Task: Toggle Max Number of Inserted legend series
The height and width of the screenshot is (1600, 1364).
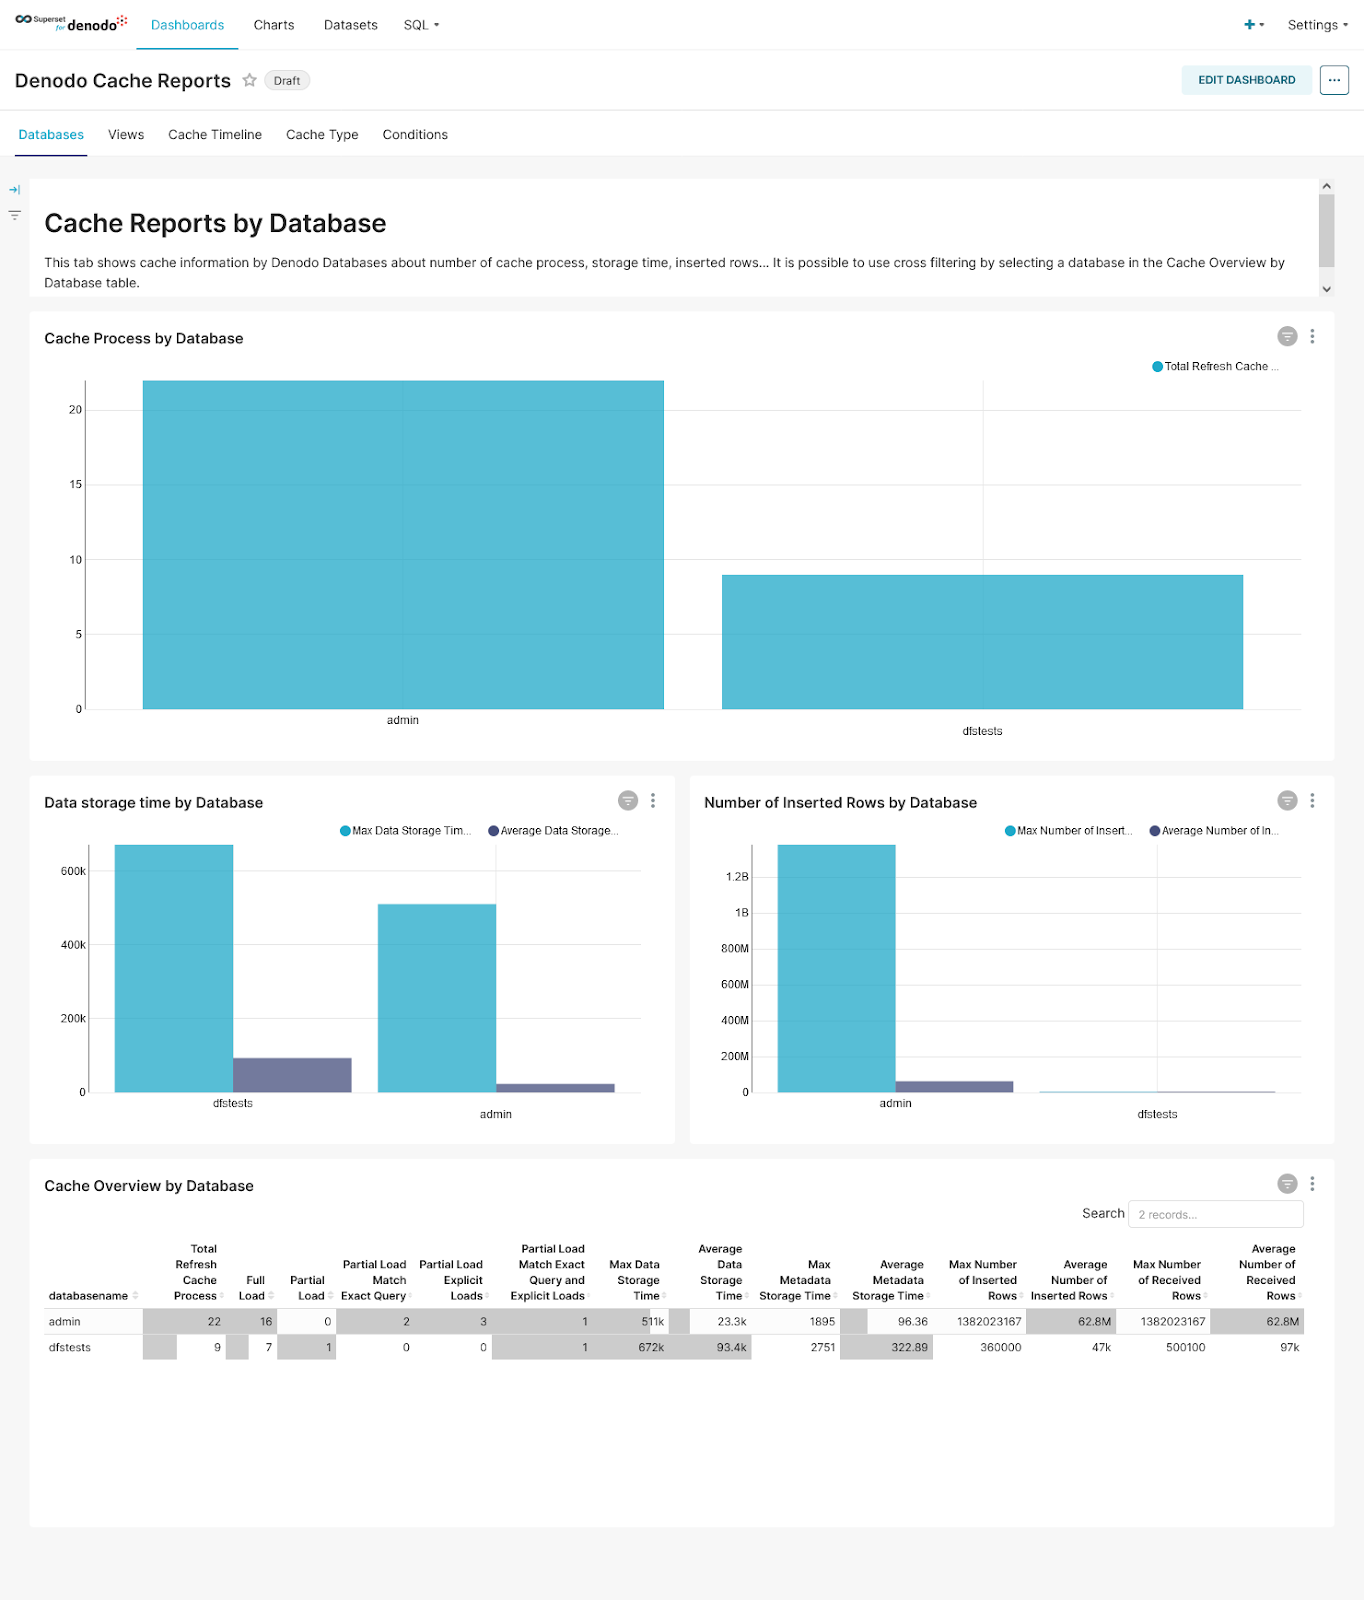Action: [1069, 831]
